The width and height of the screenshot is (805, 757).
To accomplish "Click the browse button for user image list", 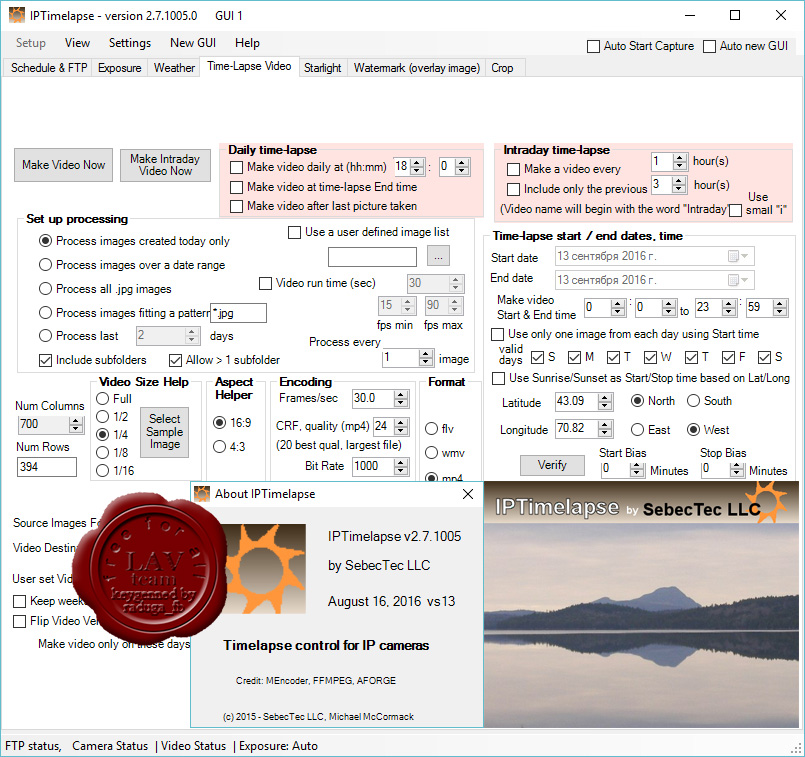I will (438, 256).
